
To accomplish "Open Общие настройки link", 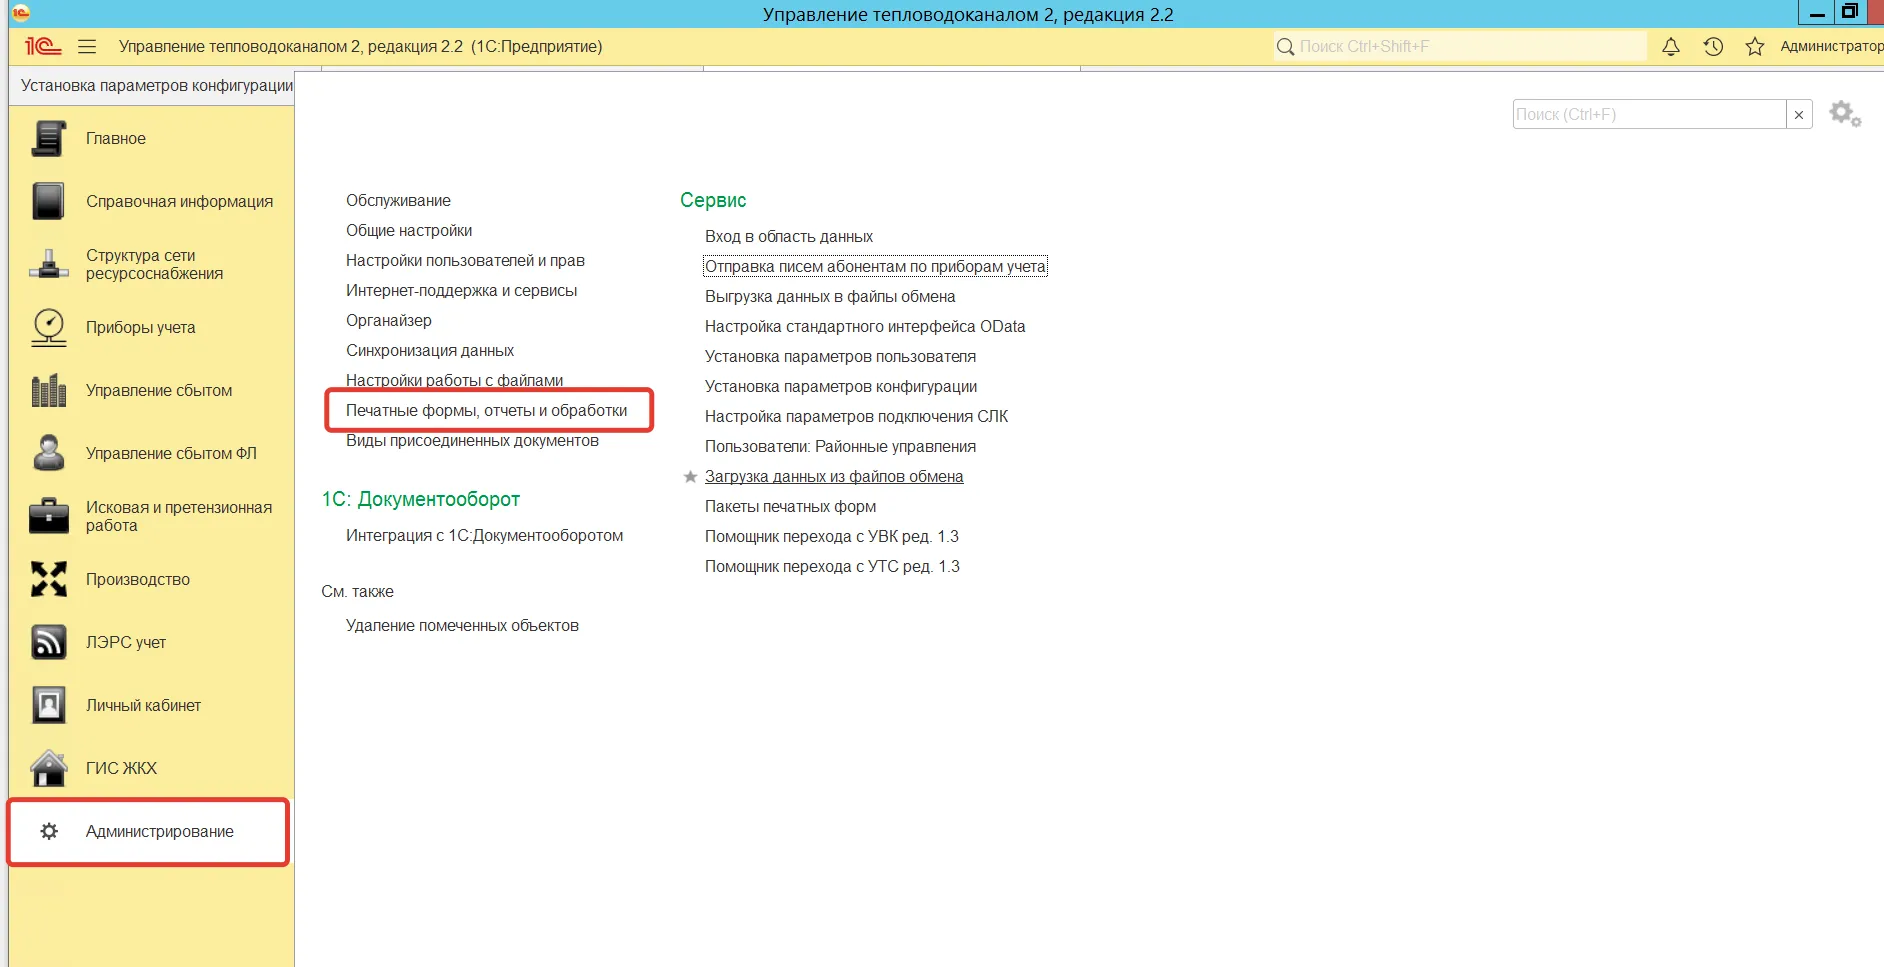I will [x=409, y=230].
